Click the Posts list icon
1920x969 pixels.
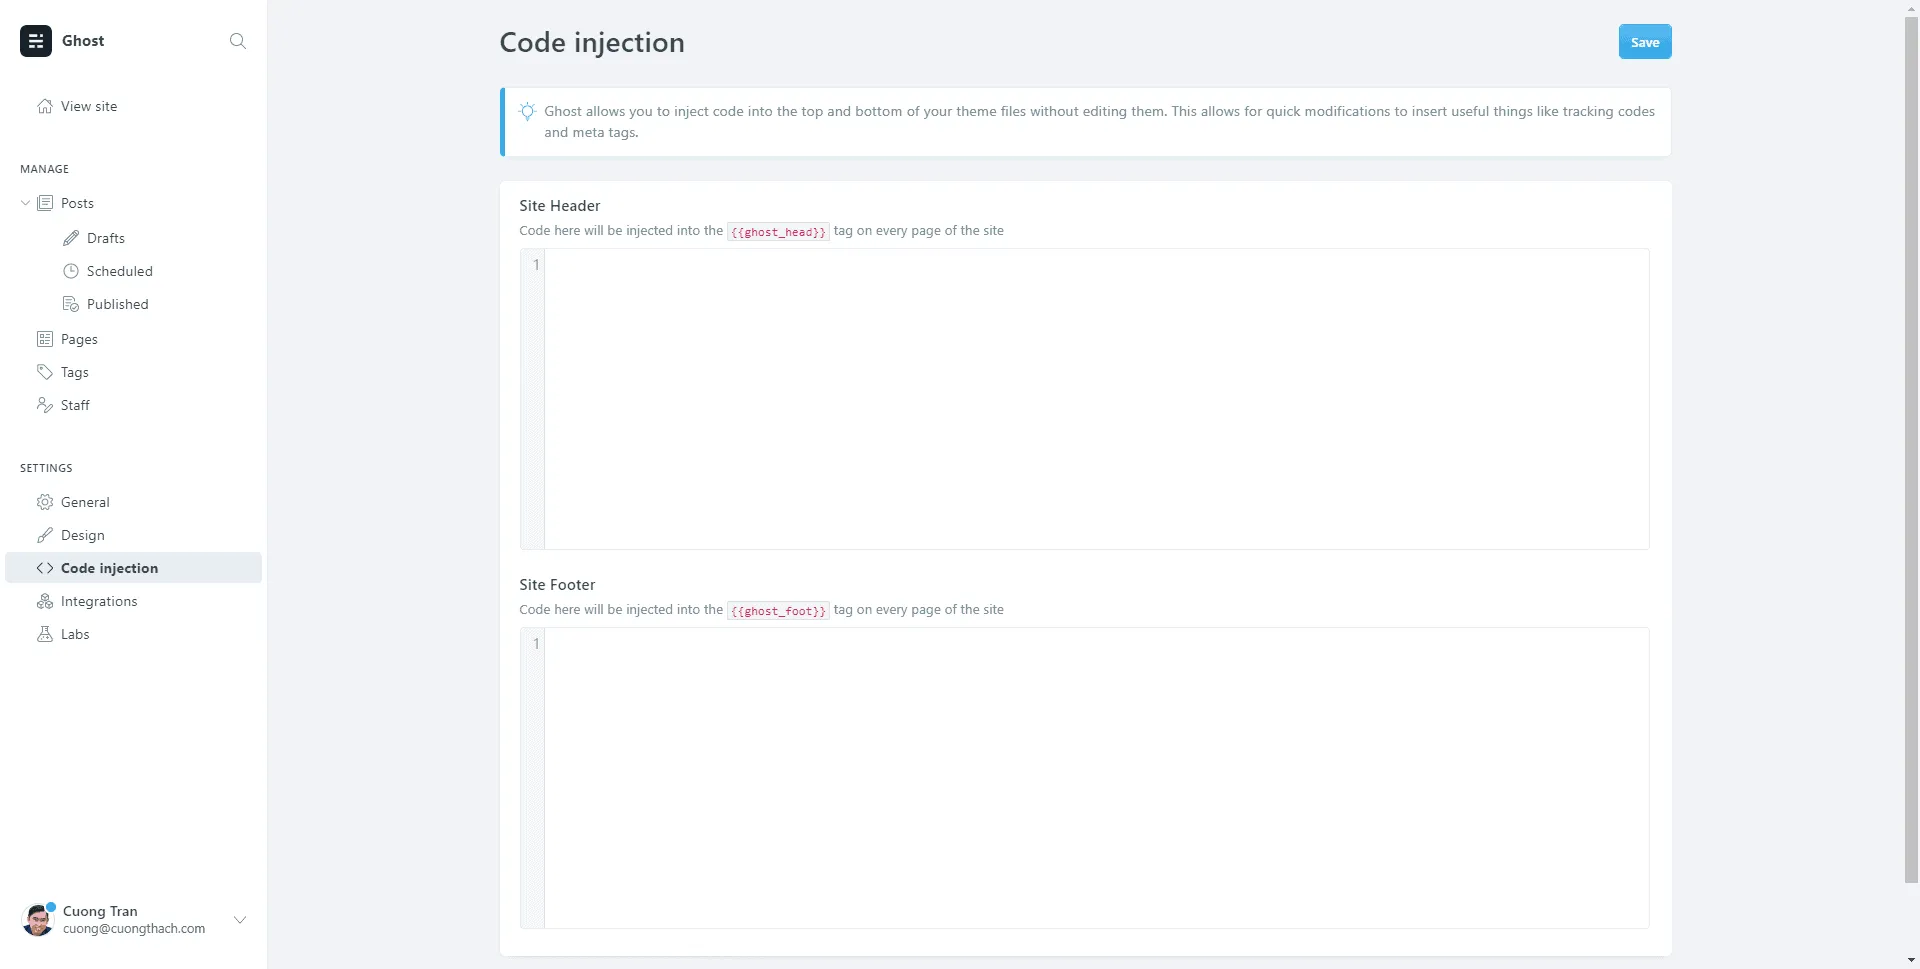tap(45, 203)
